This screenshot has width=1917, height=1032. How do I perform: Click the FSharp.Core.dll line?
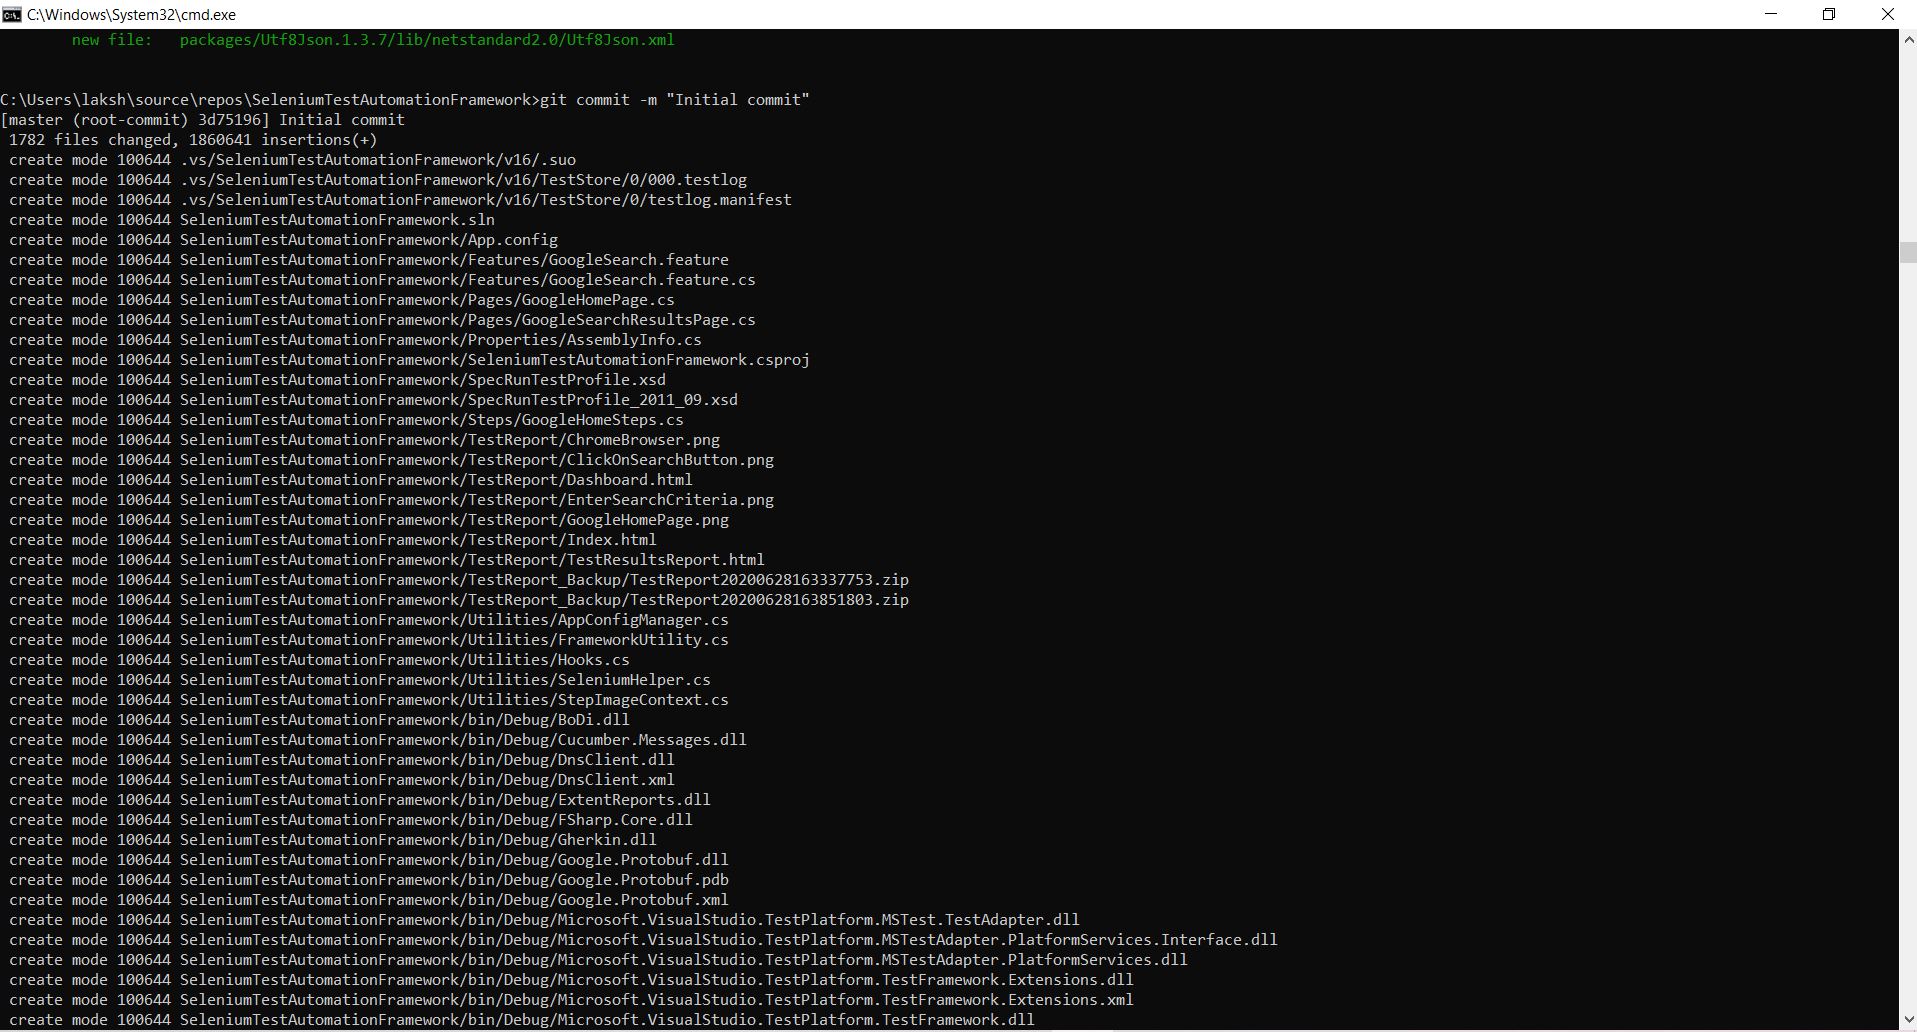coord(351,820)
